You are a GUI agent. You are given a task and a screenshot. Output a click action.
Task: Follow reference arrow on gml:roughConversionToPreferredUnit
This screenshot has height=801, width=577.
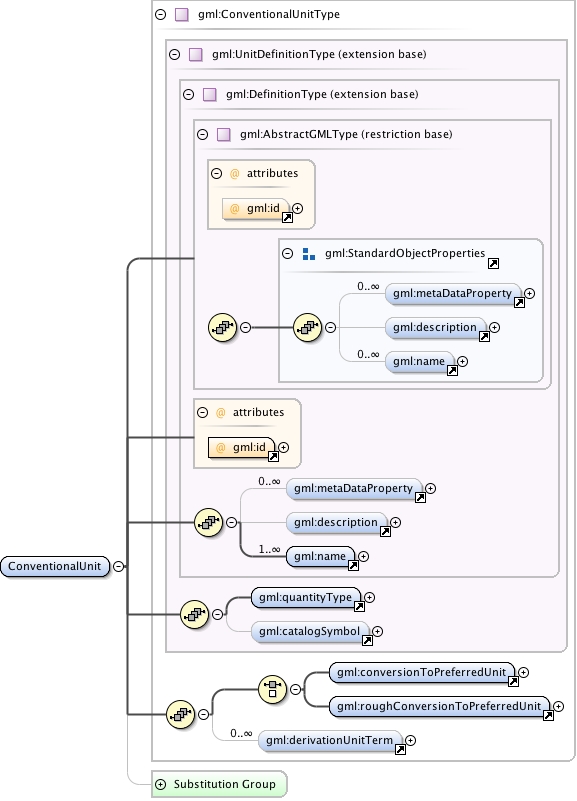548,715
